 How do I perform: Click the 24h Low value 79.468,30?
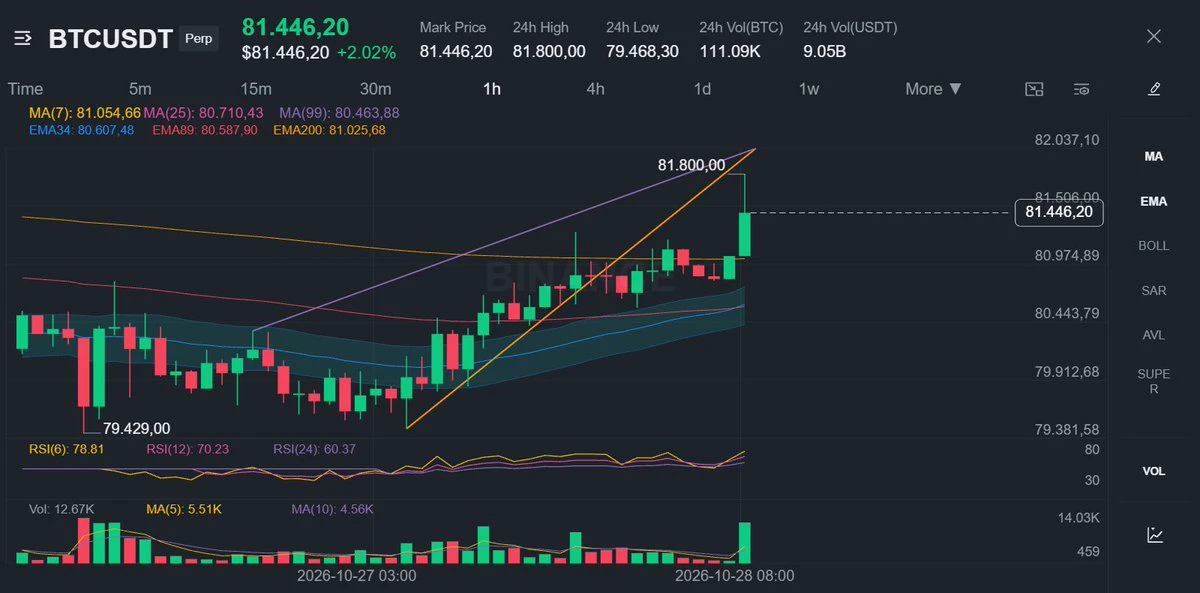pos(642,51)
